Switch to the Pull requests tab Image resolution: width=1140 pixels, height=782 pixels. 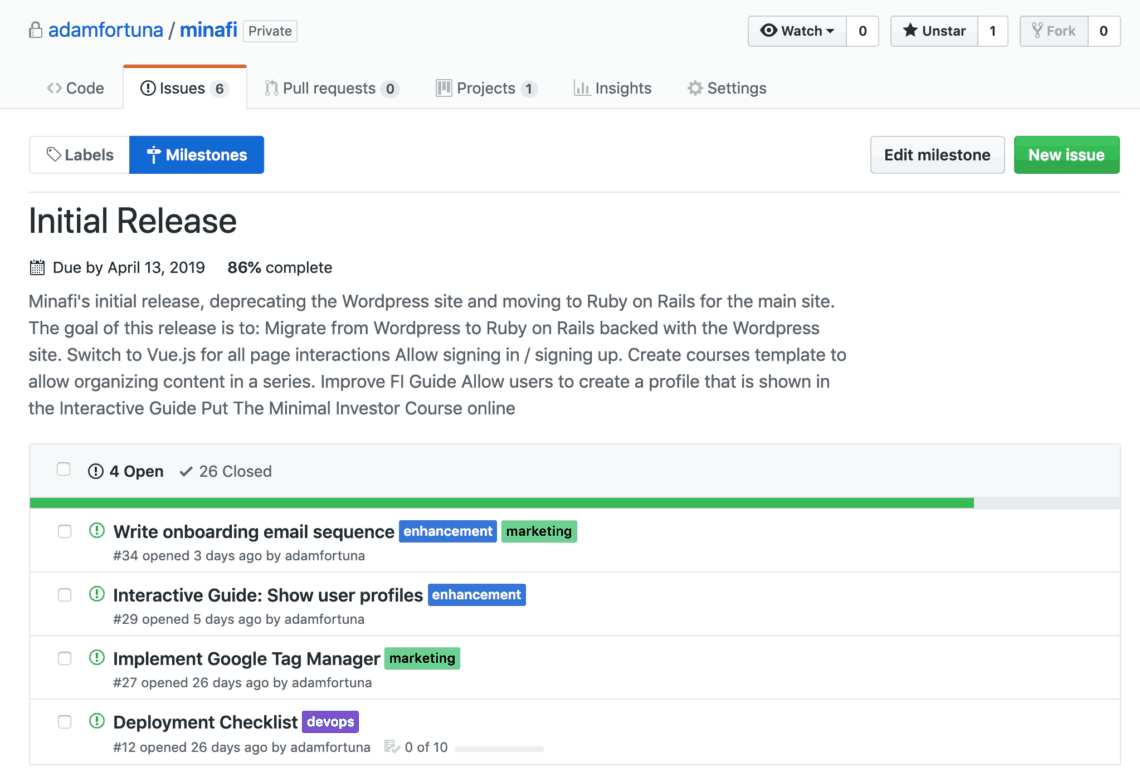click(x=331, y=88)
